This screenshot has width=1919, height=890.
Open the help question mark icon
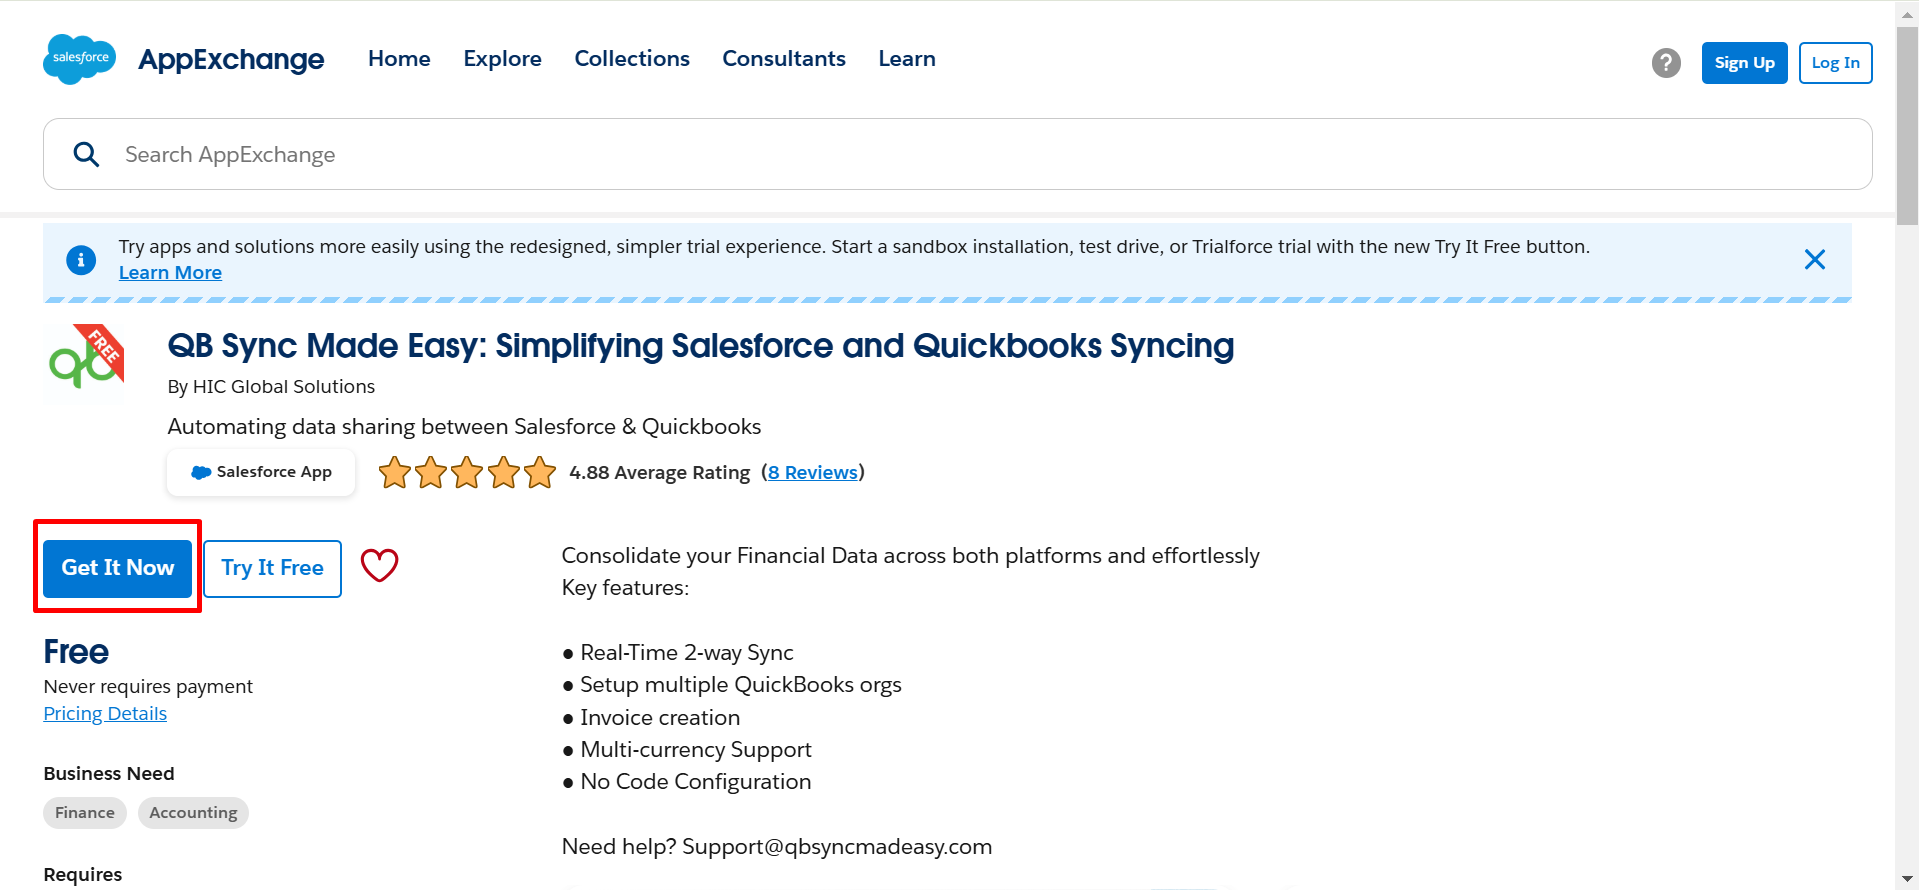click(x=1666, y=63)
